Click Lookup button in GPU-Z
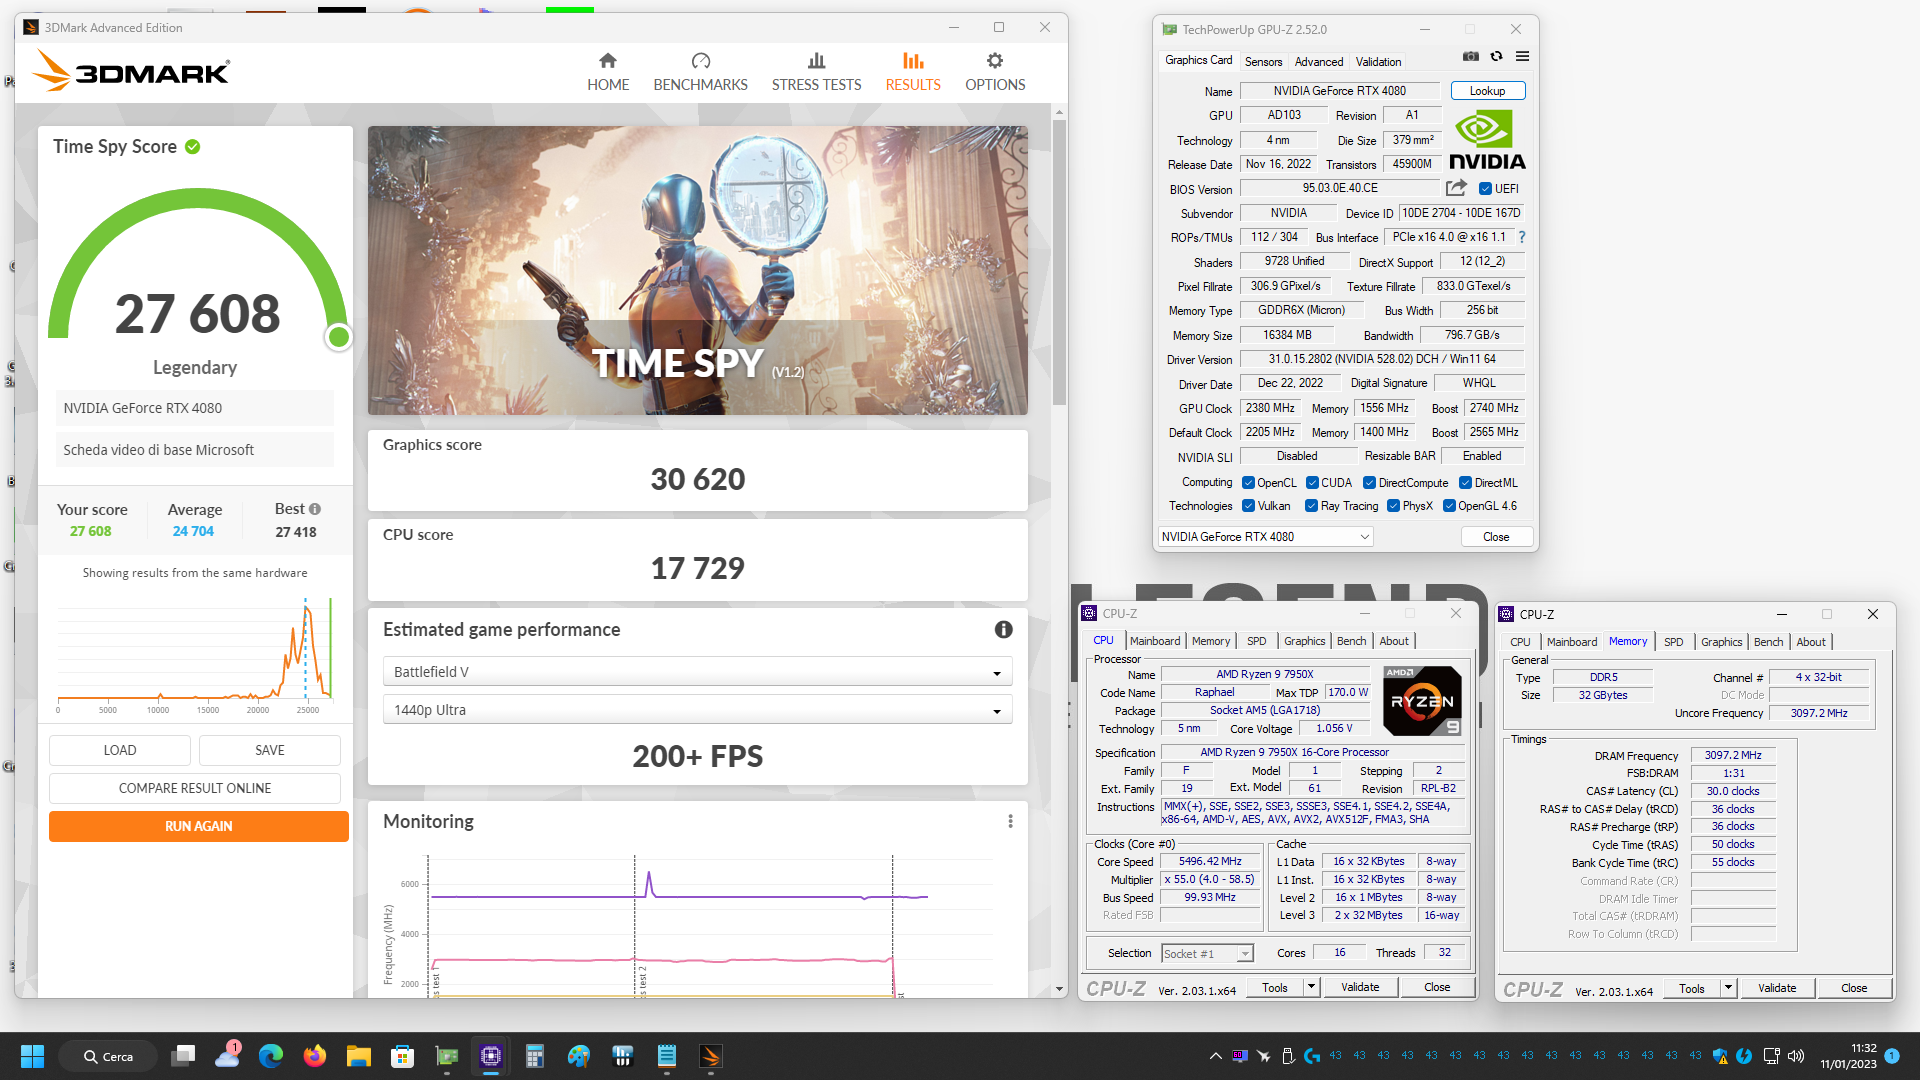Screen dimensions: 1920x1080 1487,91
